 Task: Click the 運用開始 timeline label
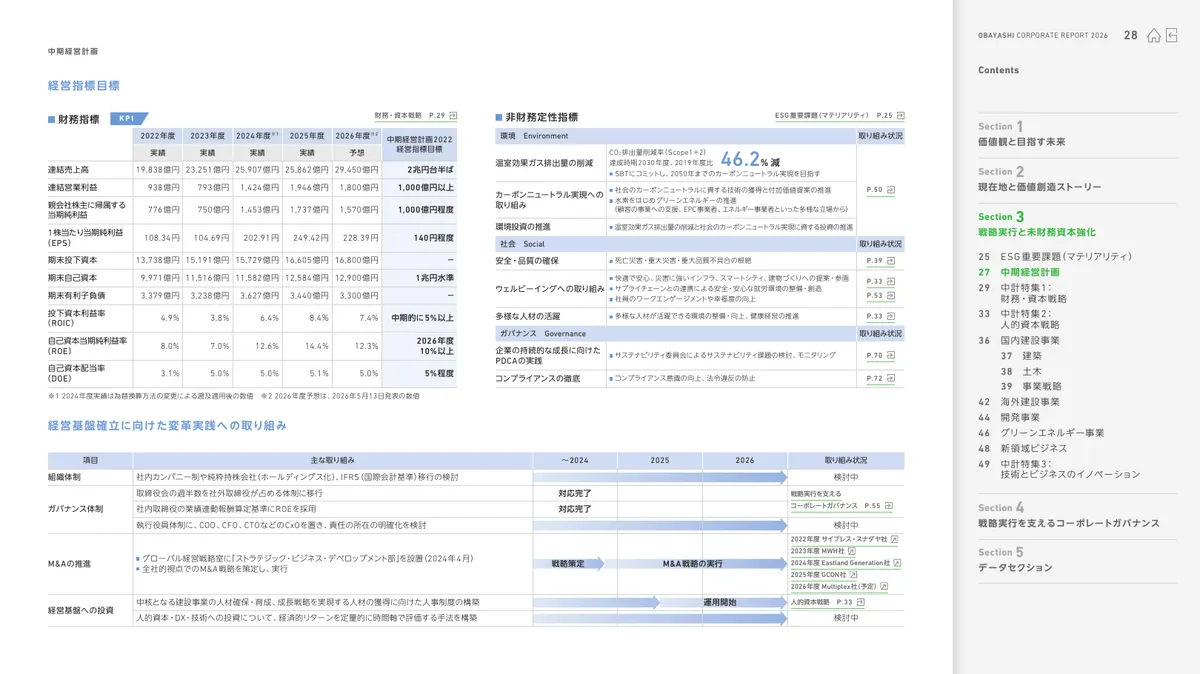tap(719, 603)
